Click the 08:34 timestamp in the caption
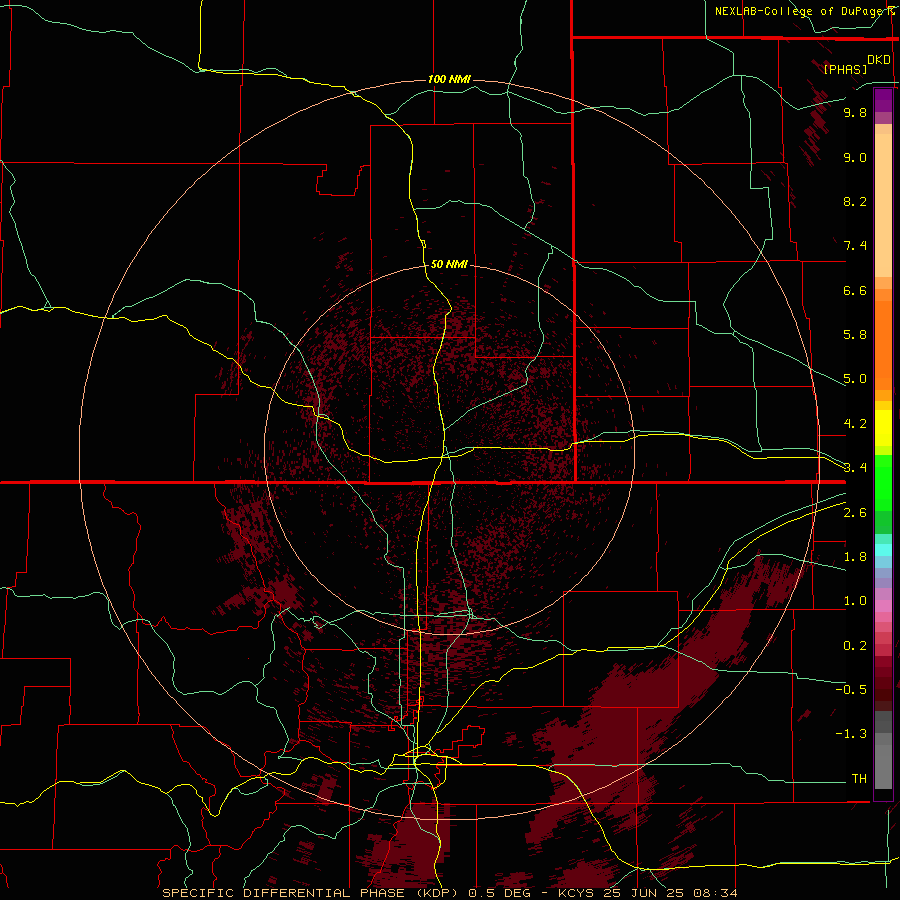 716,893
